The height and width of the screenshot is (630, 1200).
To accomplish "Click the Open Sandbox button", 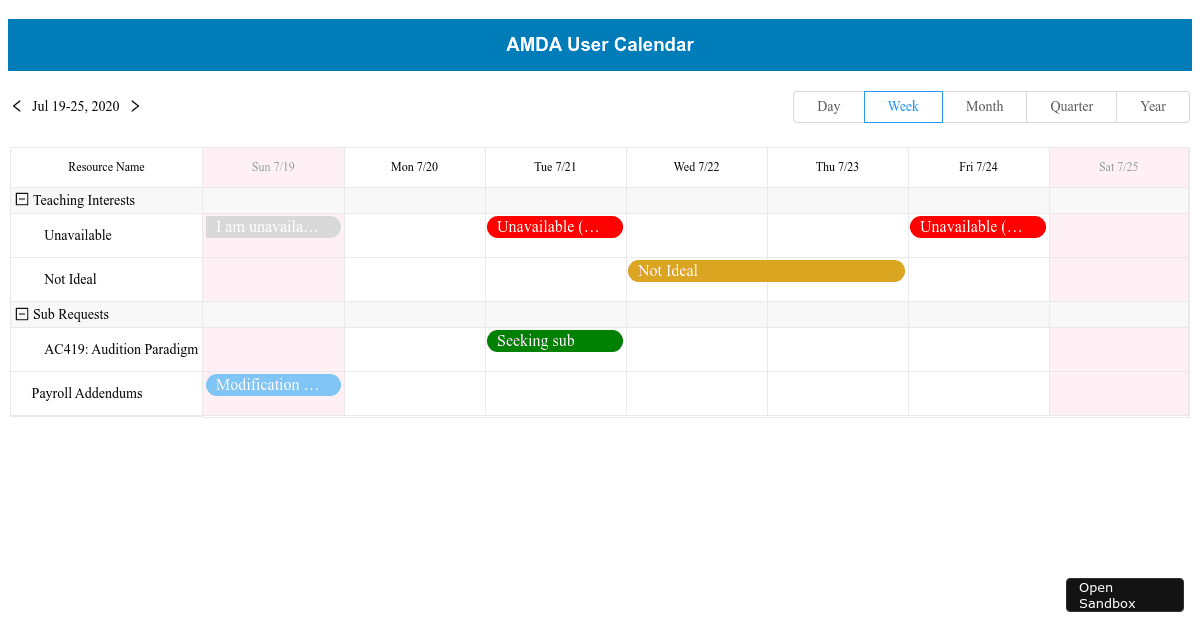I will [x=1124, y=595].
